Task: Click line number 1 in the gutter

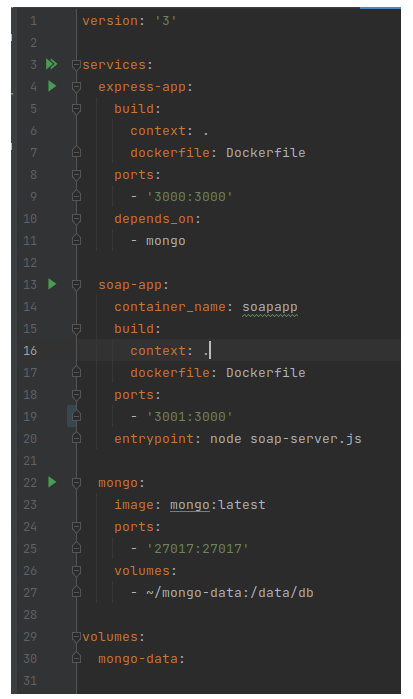Action: tap(33, 21)
